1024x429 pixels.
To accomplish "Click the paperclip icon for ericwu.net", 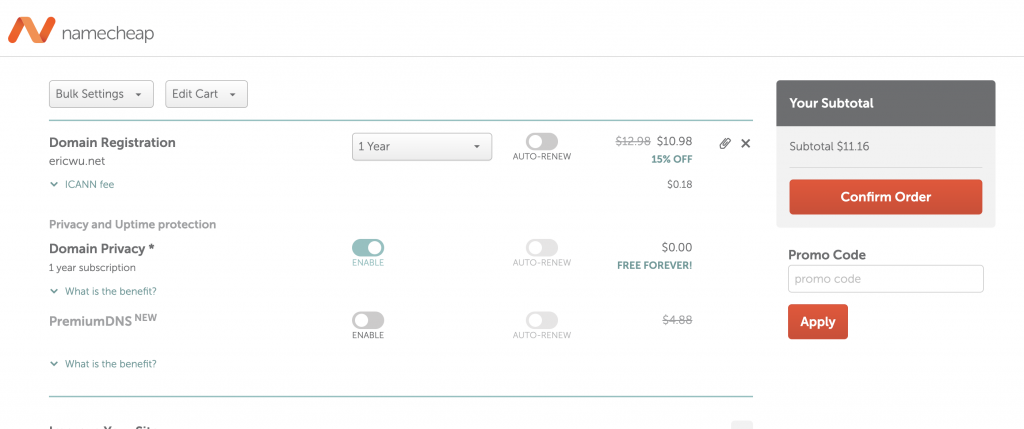I will pos(725,144).
